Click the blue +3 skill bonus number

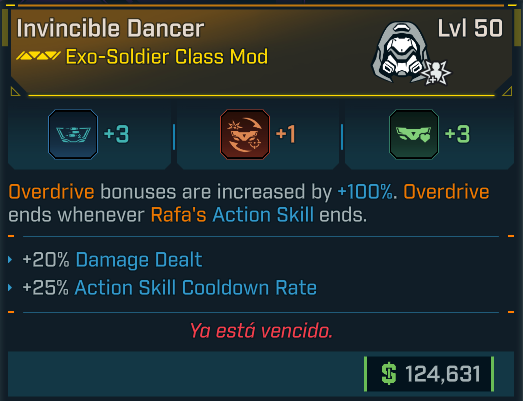click(x=116, y=134)
